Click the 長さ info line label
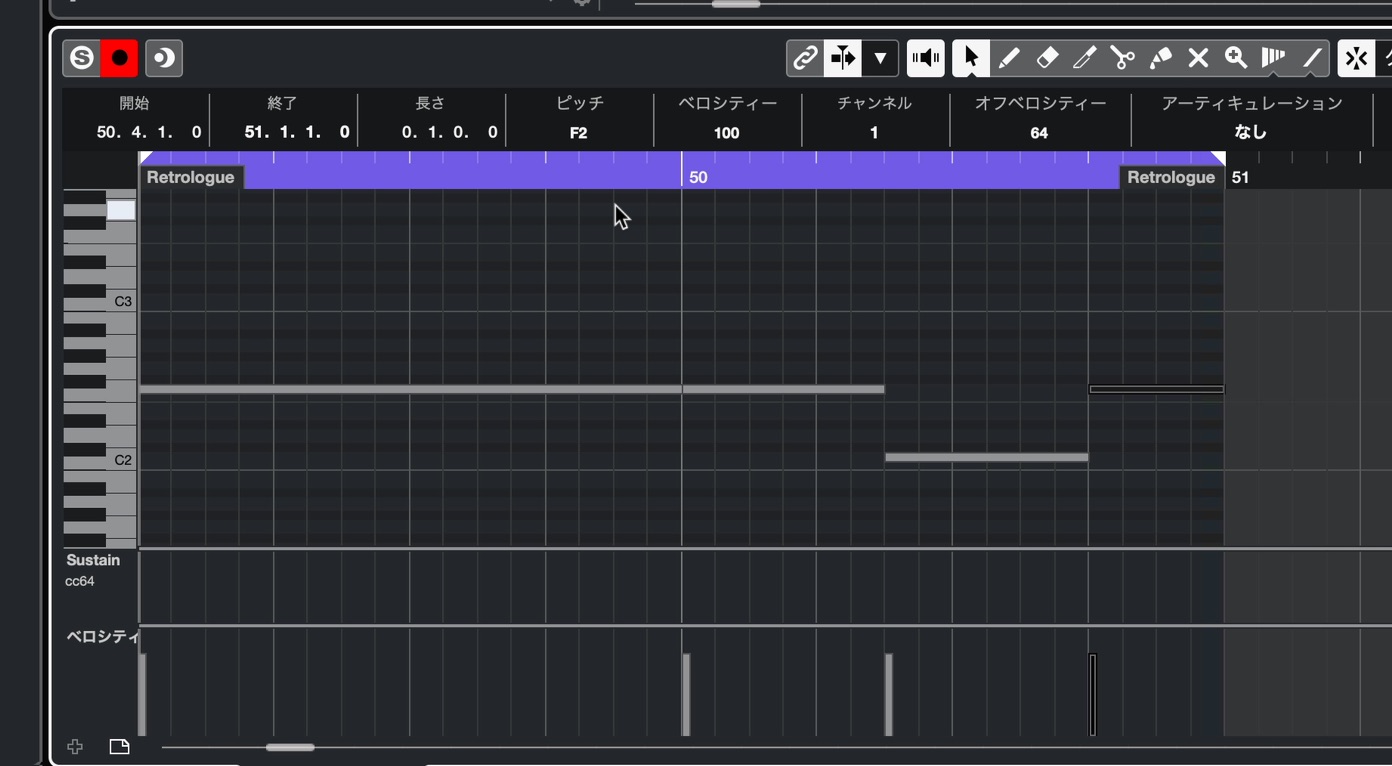This screenshot has width=1392, height=766. point(430,103)
